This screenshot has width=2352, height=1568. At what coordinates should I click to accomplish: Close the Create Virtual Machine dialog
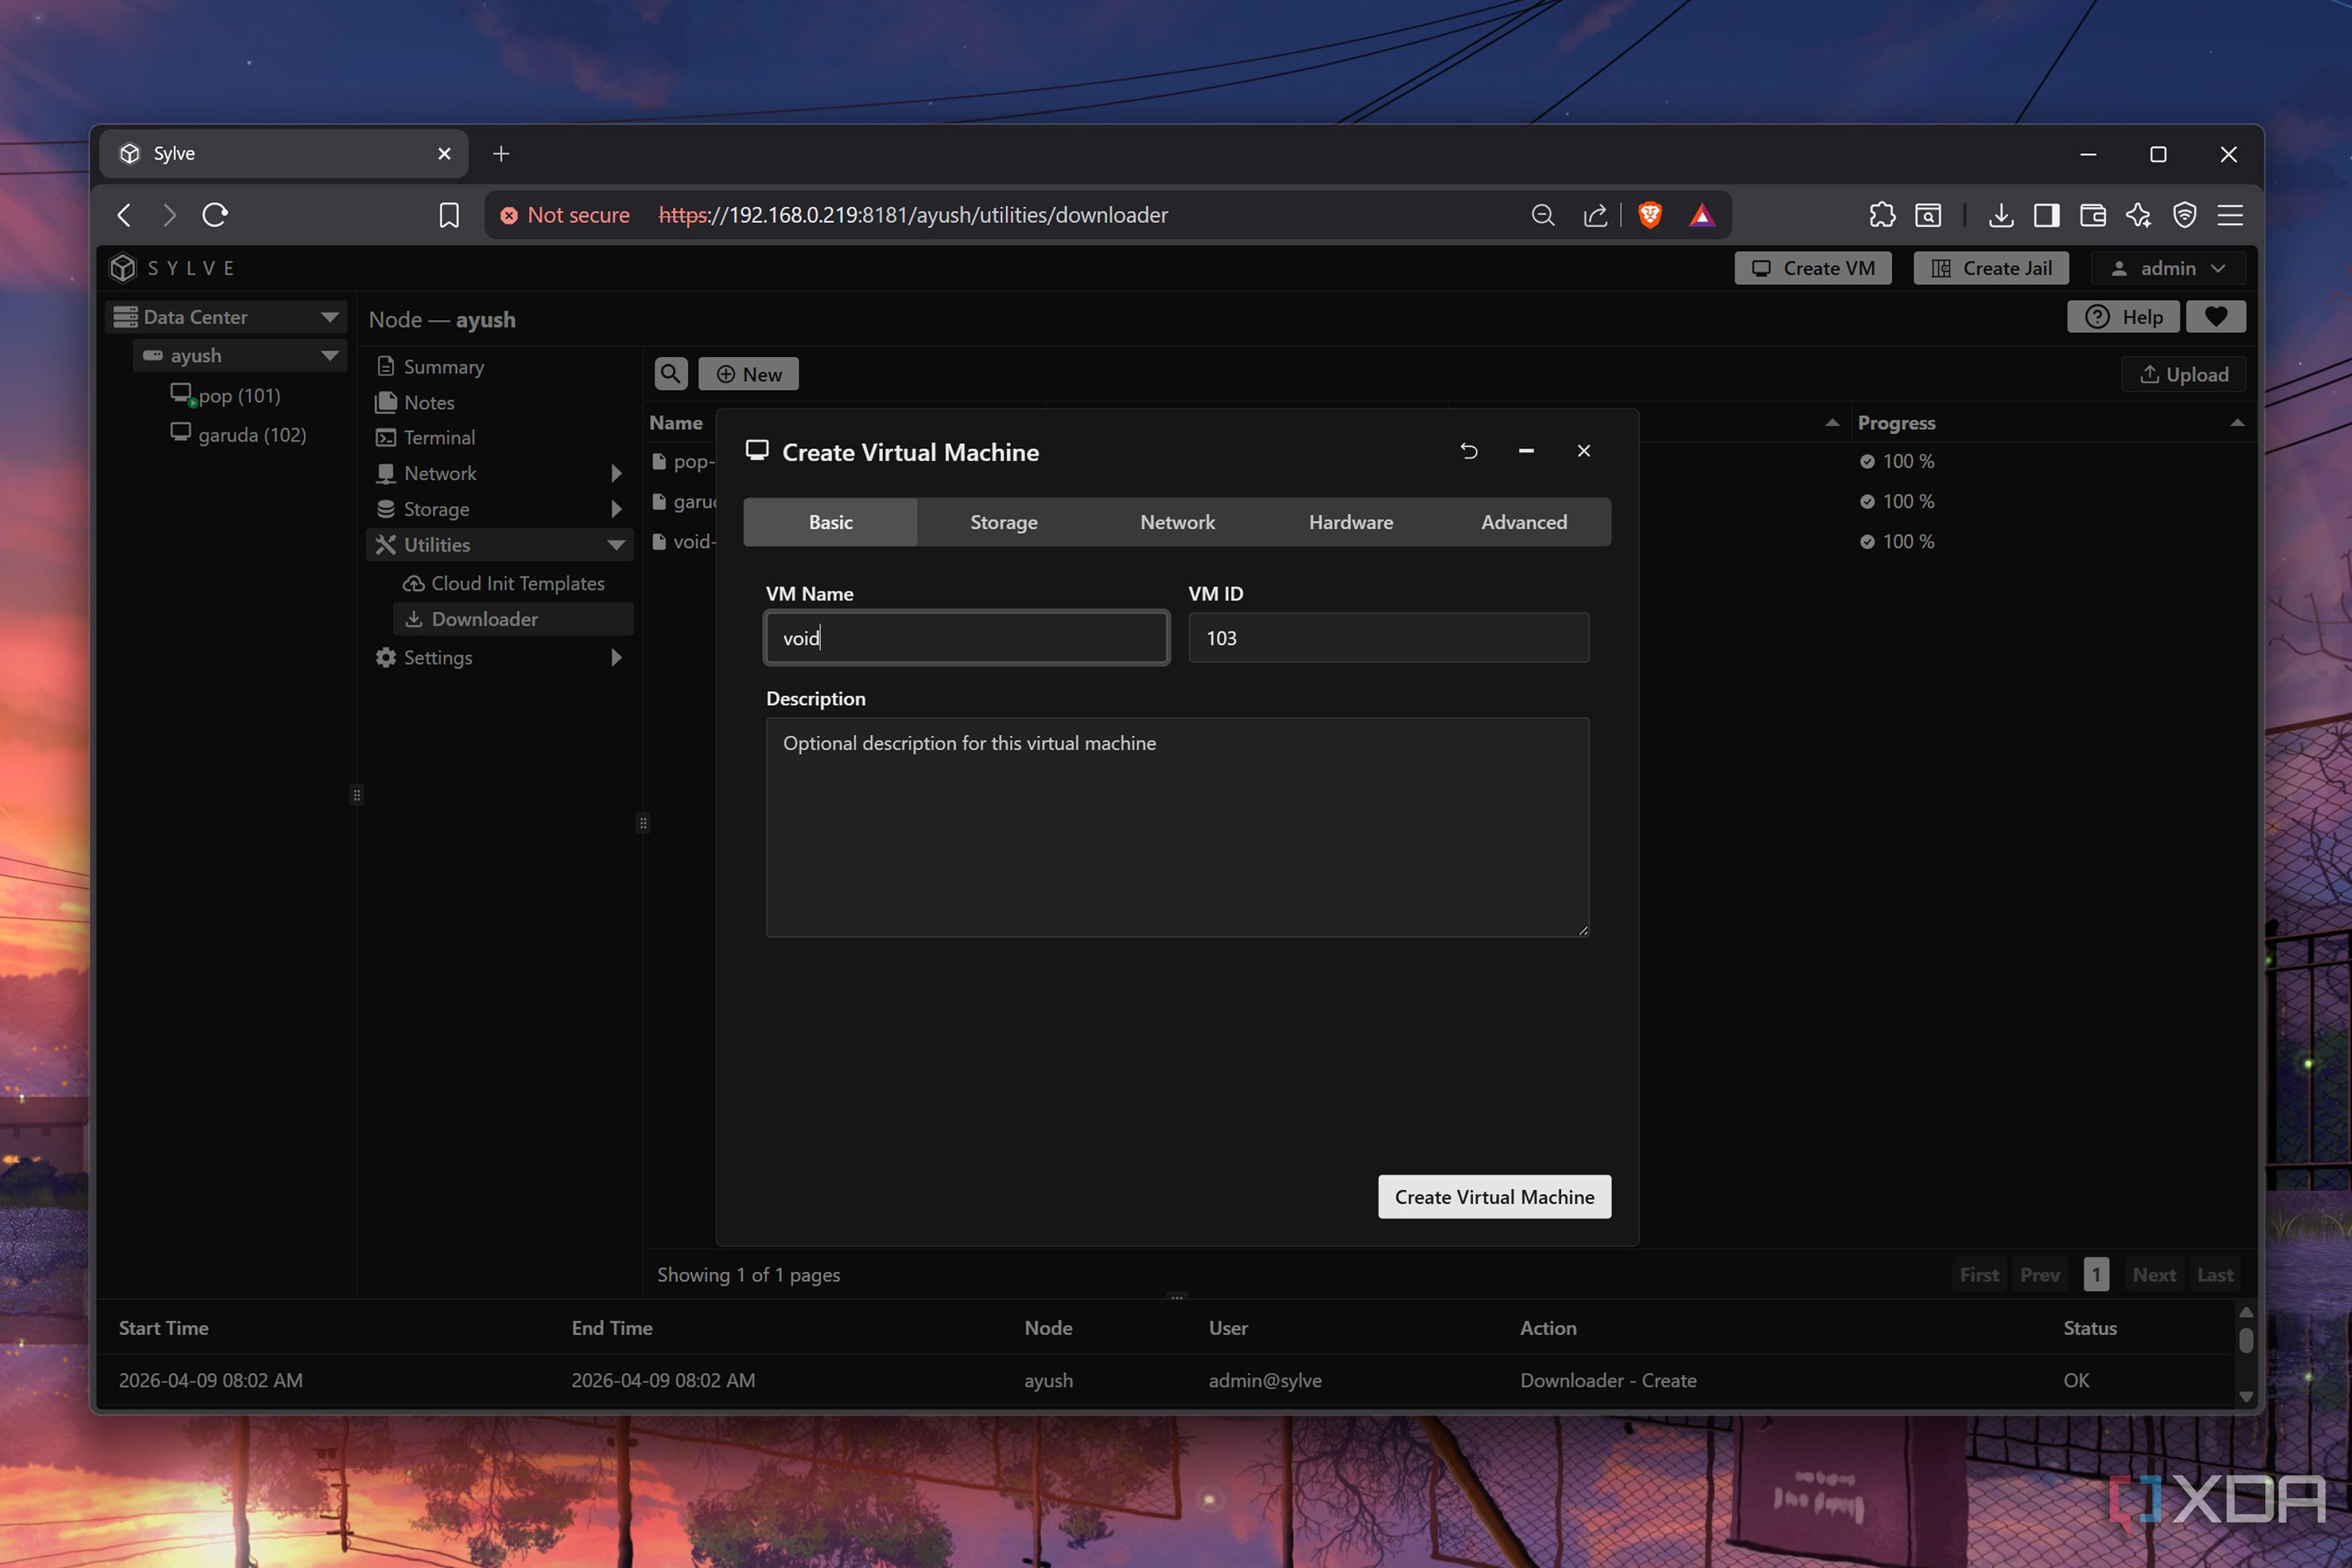[1583, 451]
